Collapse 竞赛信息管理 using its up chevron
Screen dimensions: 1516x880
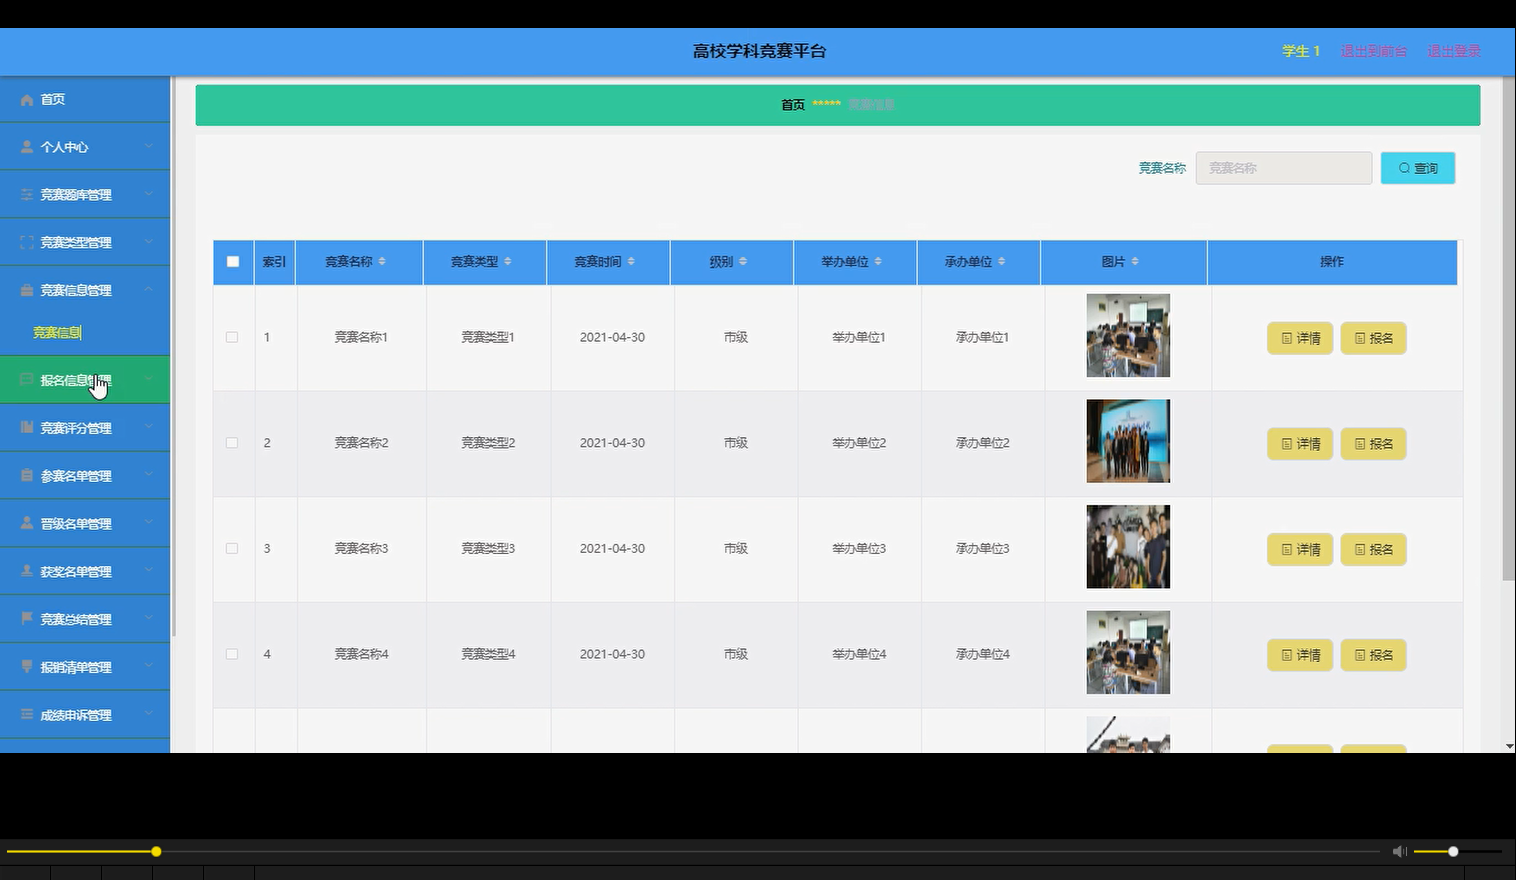(x=148, y=290)
